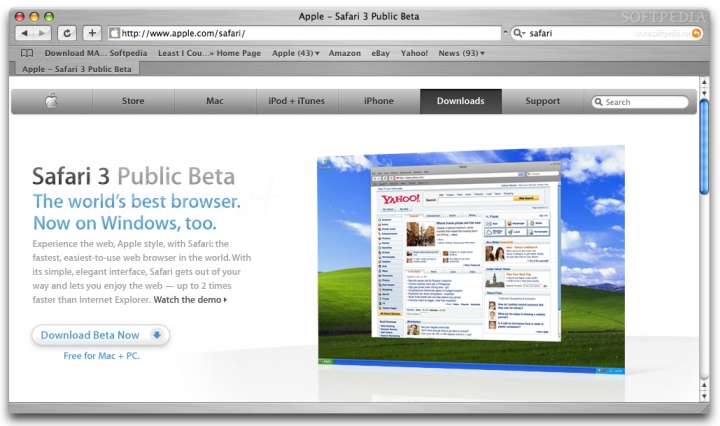Reload the page with the refresh button
The height and width of the screenshot is (426, 720).
pos(67,33)
